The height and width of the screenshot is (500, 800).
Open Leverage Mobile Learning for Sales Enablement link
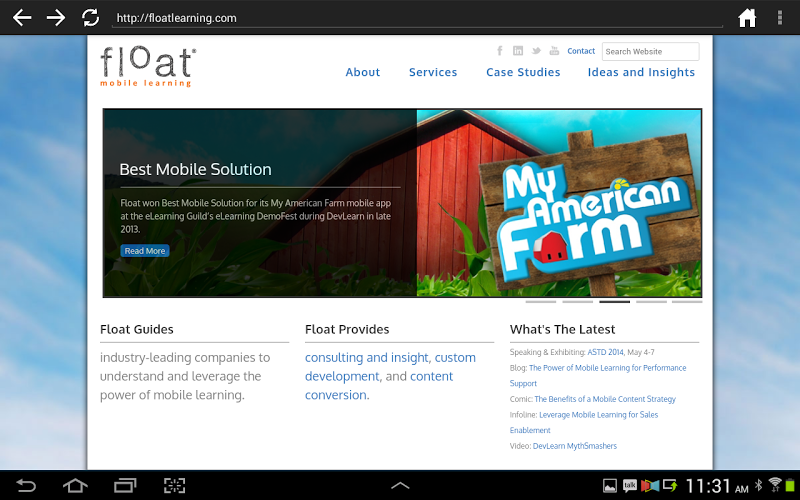tap(584, 422)
